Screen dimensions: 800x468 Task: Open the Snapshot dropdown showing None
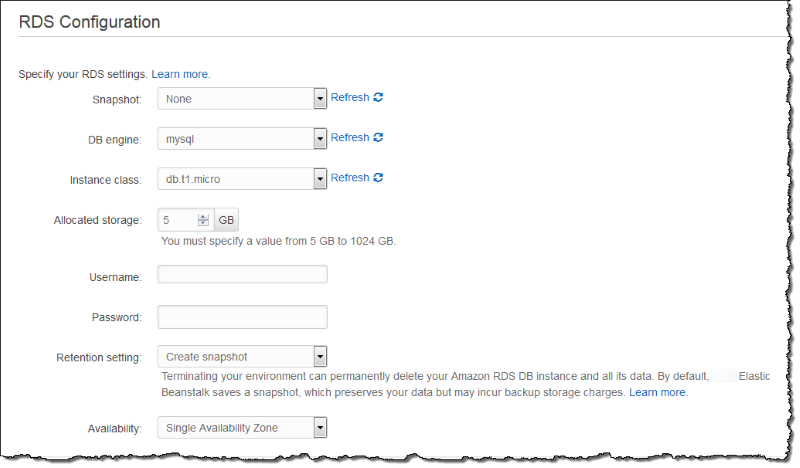click(x=242, y=99)
